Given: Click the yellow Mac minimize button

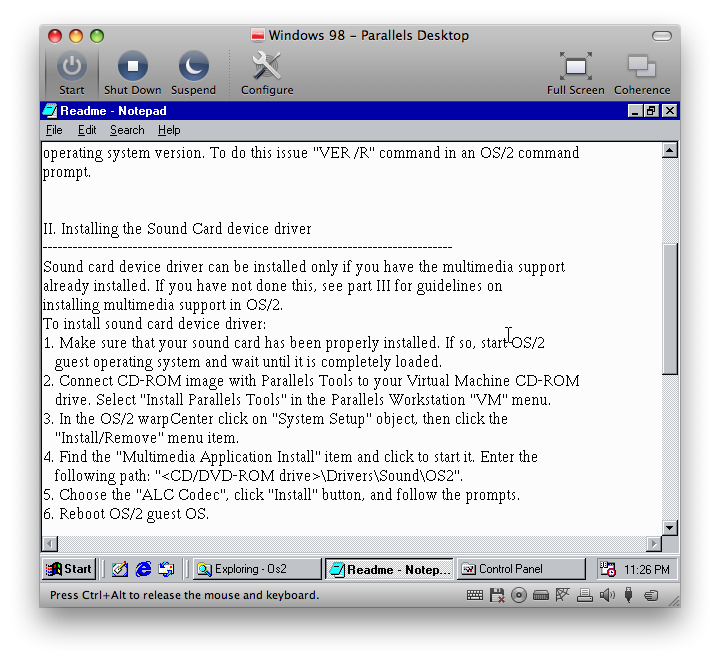Looking at the screenshot, I should [76, 36].
